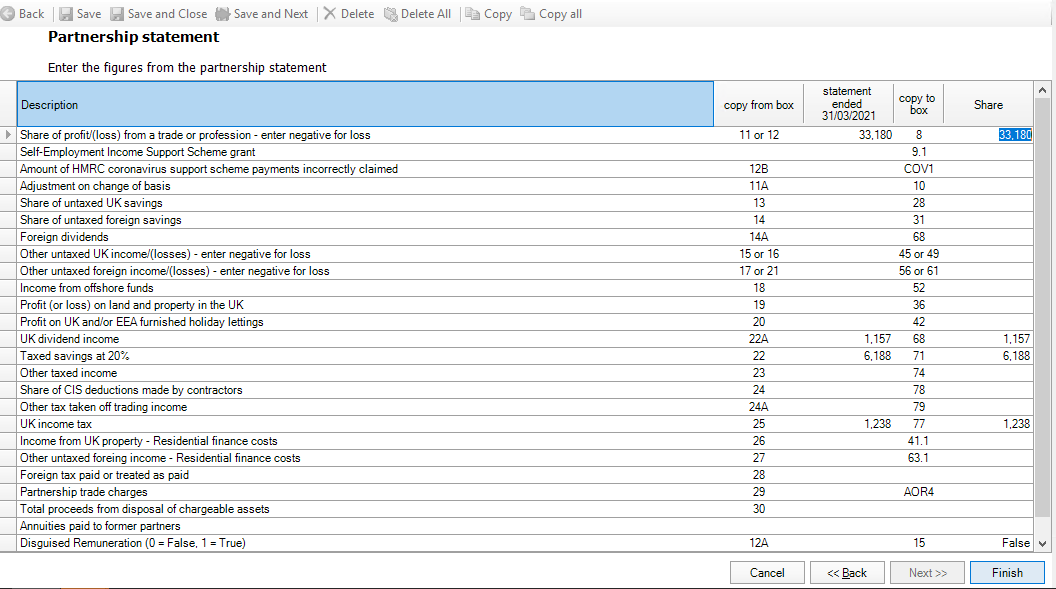
Task: Click the Share cell for Taxed savings at 20%
Action: [988, 355]
